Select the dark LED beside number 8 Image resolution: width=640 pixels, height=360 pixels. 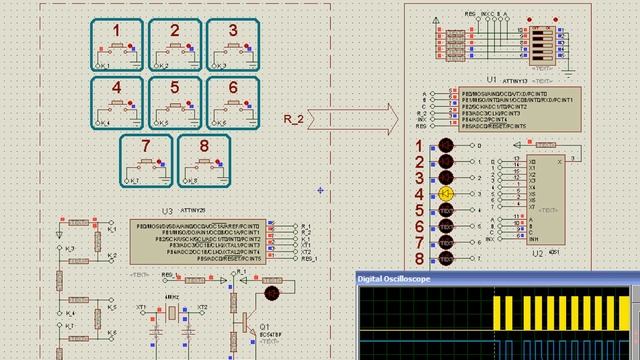[x=446, y=258]
